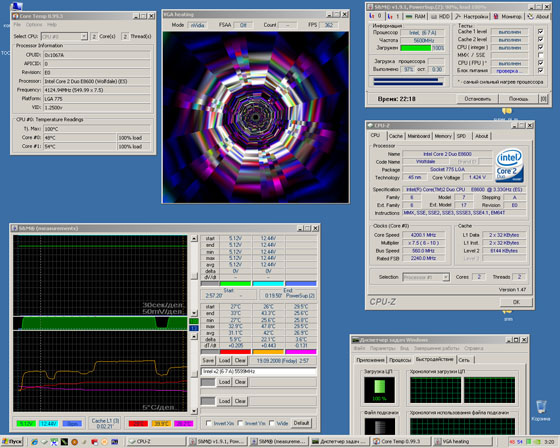Enable the Wide checkbox
The height and width of the screenshot is (448, 560).
coord(272,423)
